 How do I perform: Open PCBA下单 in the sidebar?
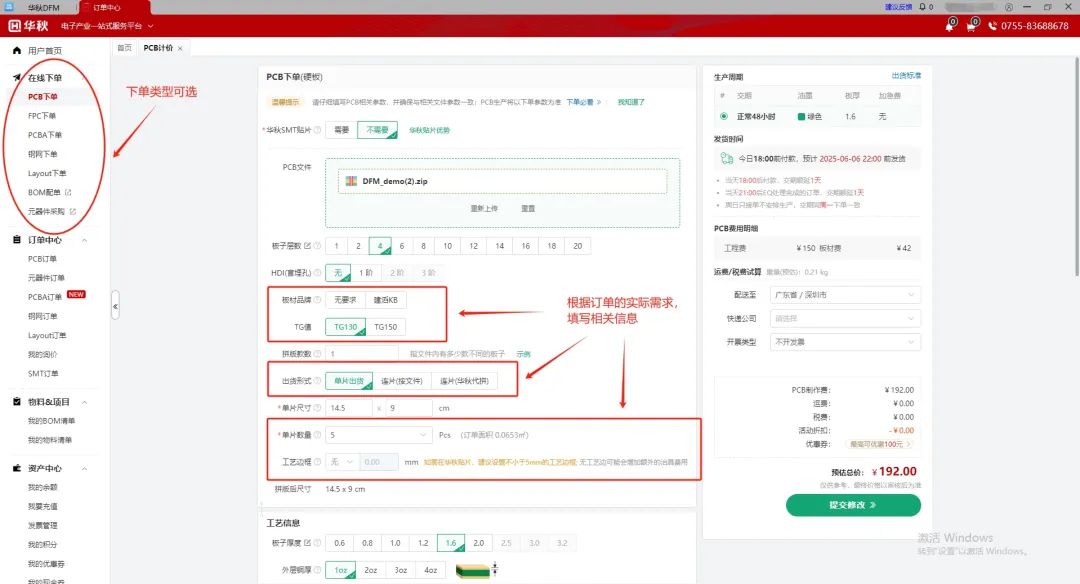45,135
